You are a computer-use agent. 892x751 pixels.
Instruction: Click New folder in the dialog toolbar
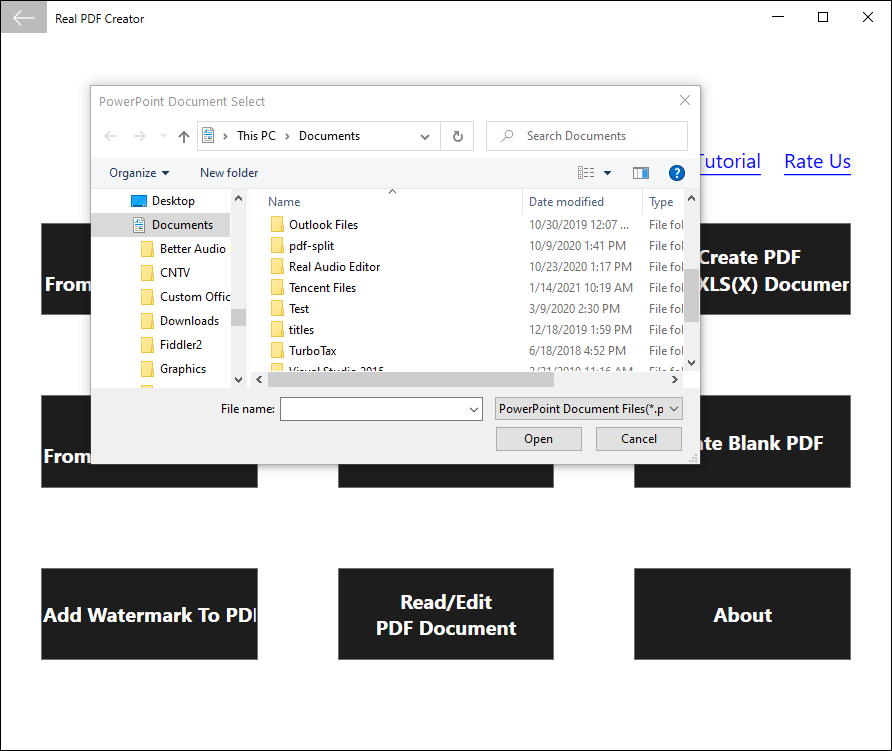pos(229,173)
